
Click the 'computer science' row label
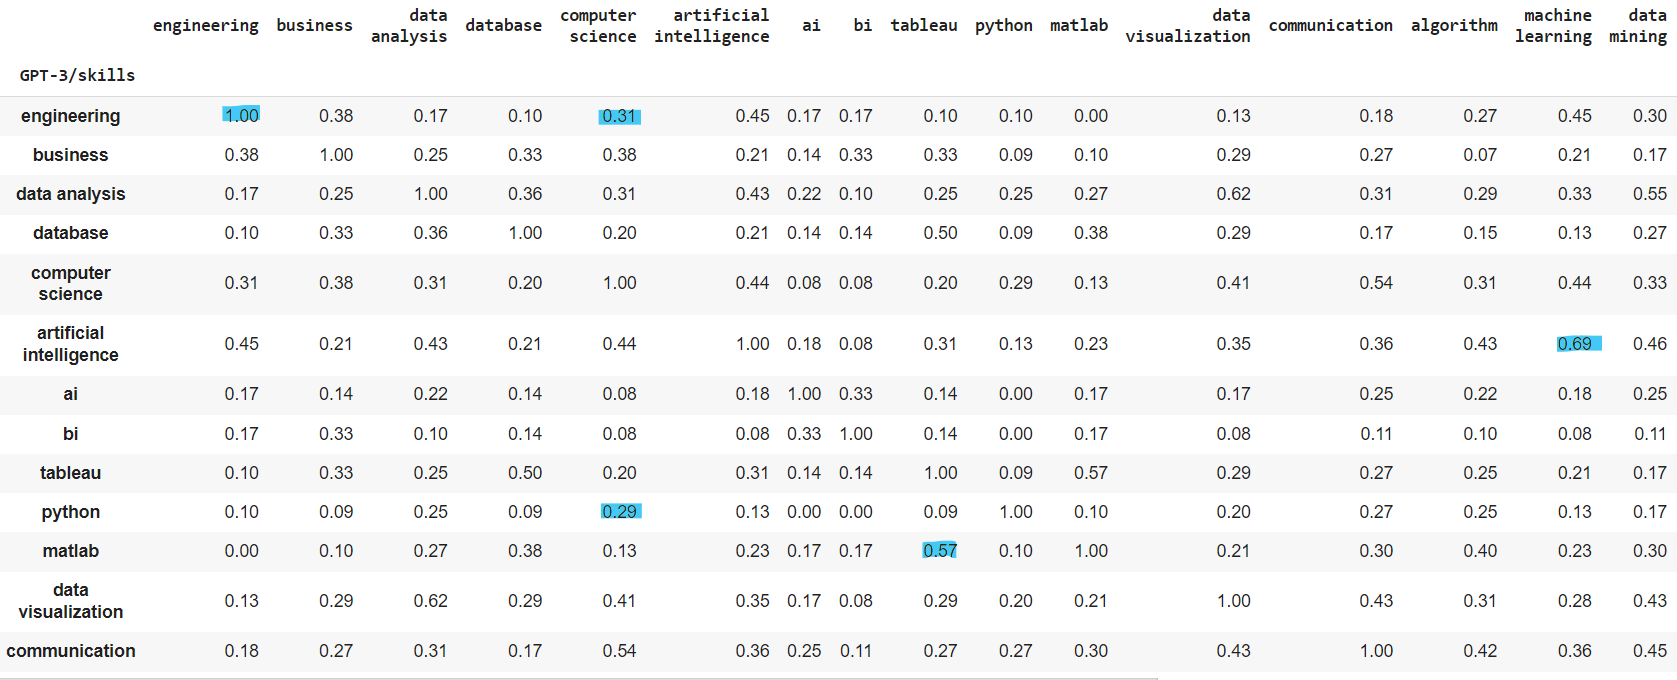click(x=70, y=283)
